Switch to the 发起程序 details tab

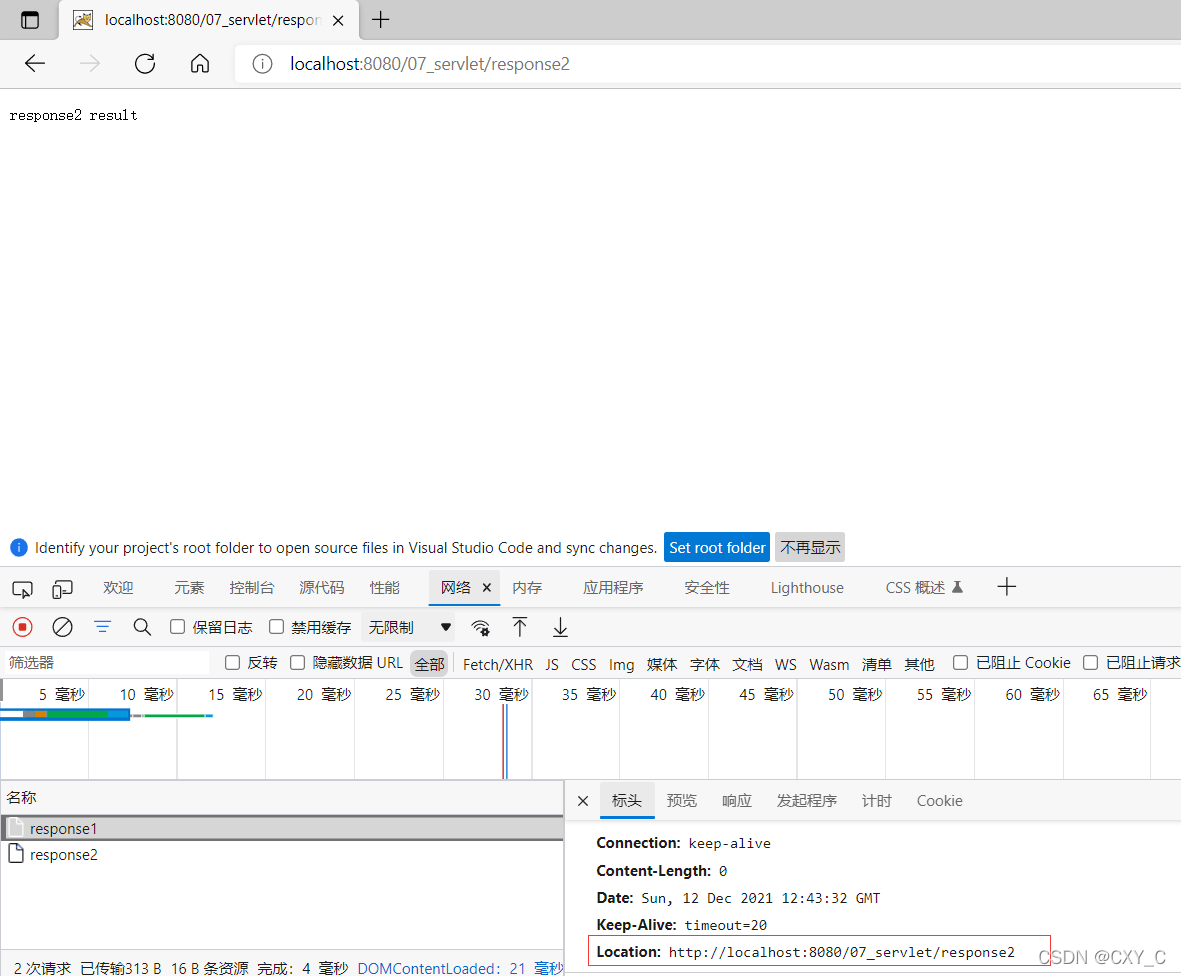[807, 801]
